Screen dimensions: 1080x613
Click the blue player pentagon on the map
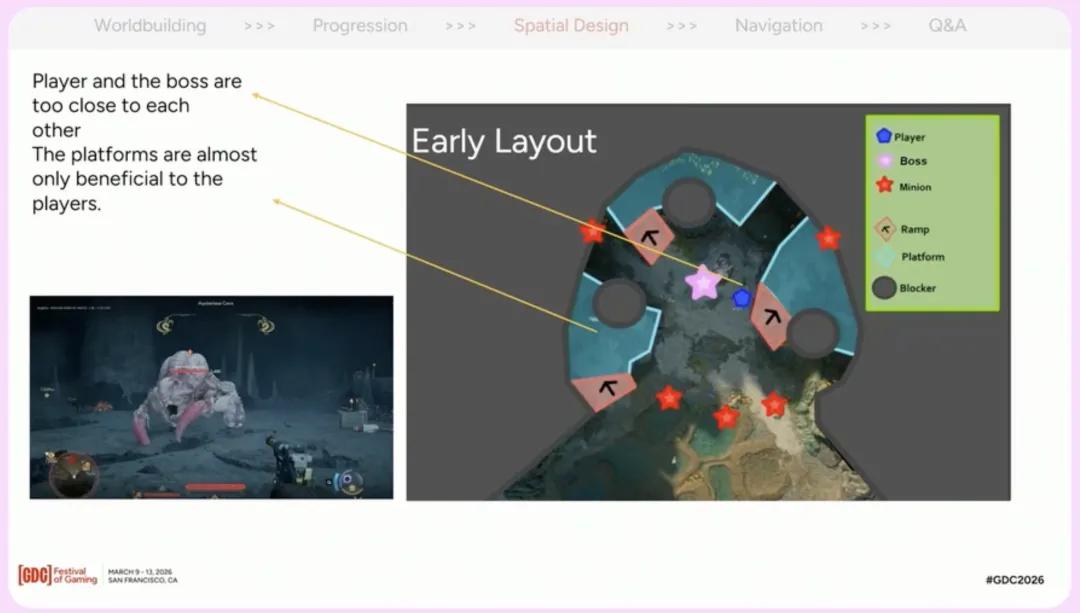click(741, 298)
